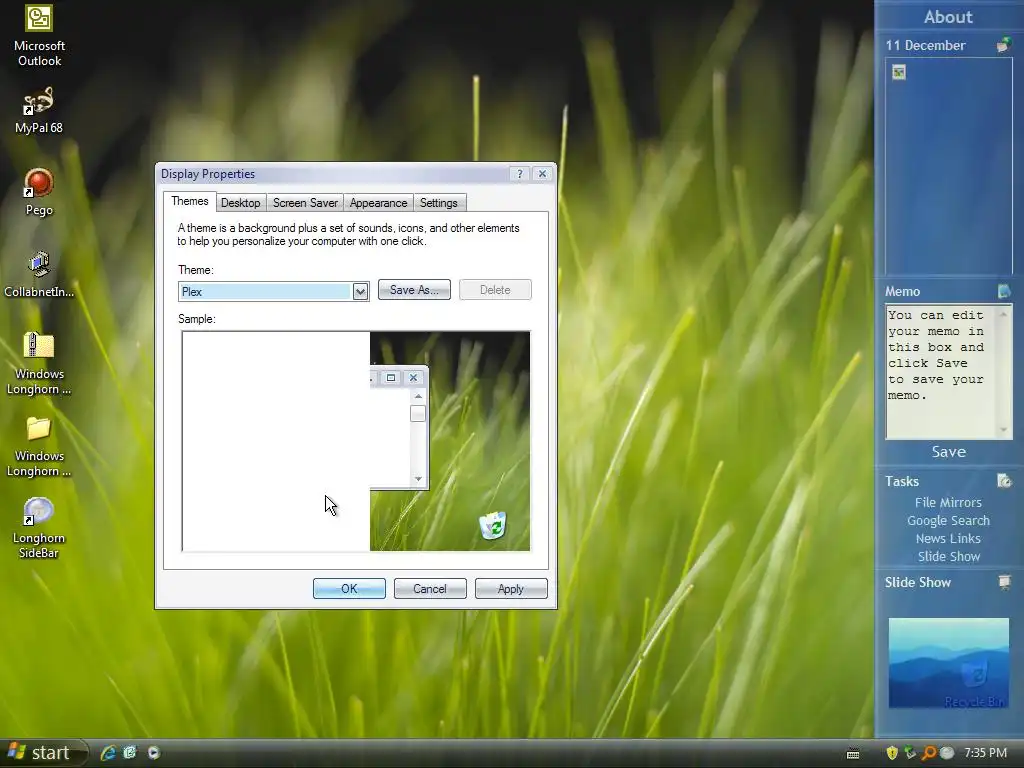Screen dimensions: 1024x768
Task: Click the memo scrollbar down arrow
Action: [1004, 430]
